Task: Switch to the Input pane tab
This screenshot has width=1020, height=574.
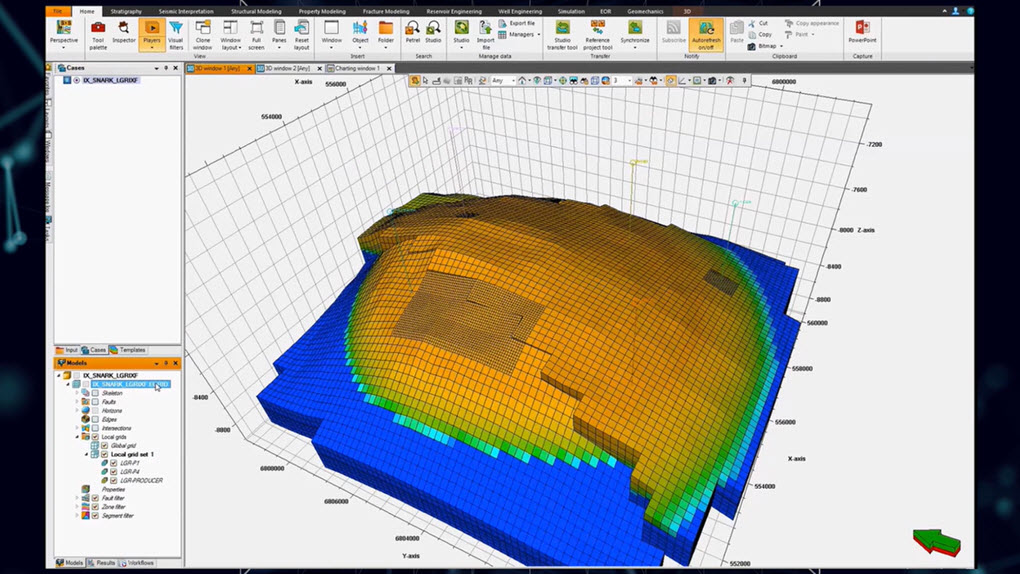Action: tap(67, 350)
